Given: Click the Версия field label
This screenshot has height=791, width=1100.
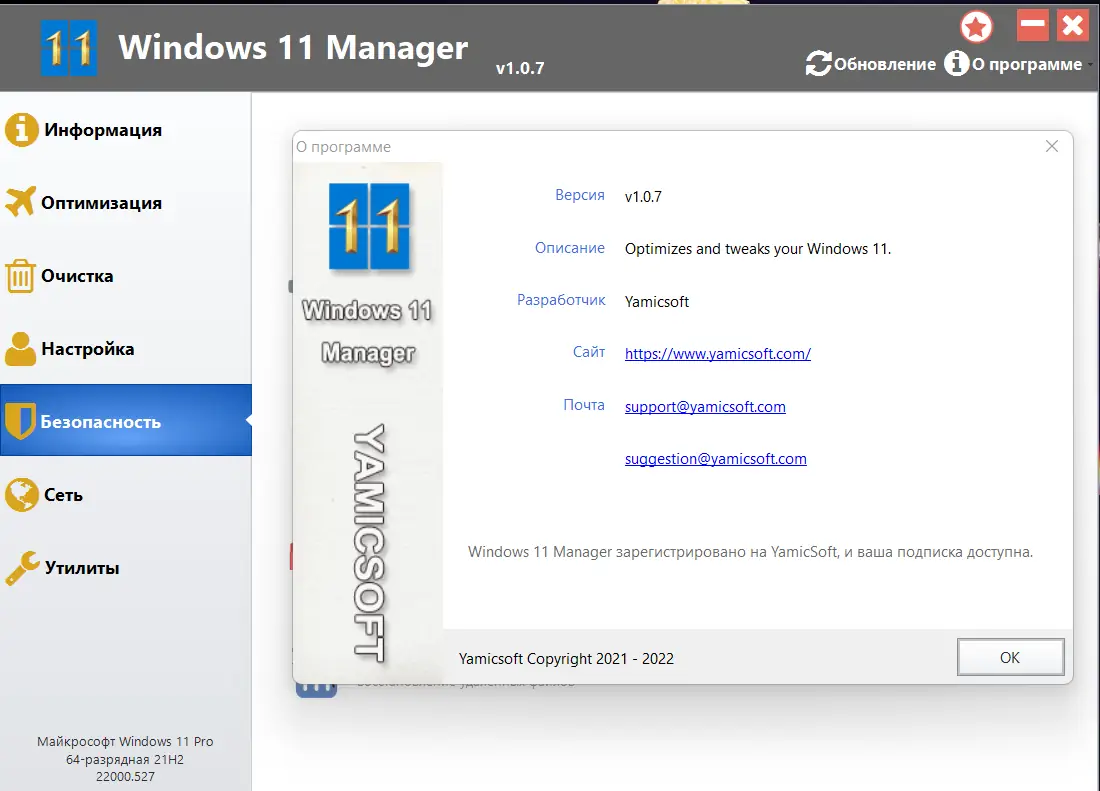Looking at the screenshot, I should click(x=579, y=195).
